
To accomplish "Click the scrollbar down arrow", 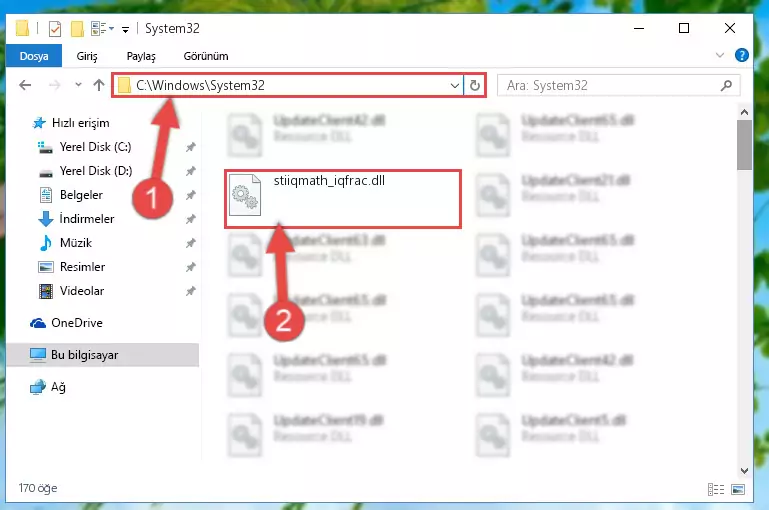I will coord(744,471).
